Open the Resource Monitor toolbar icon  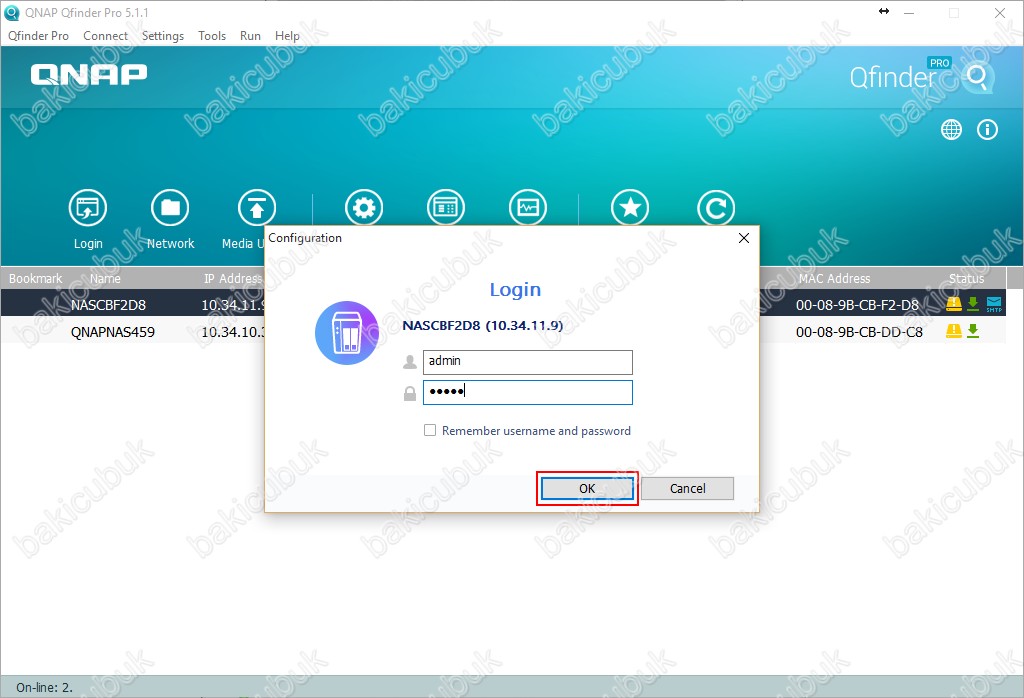[528, 208]
